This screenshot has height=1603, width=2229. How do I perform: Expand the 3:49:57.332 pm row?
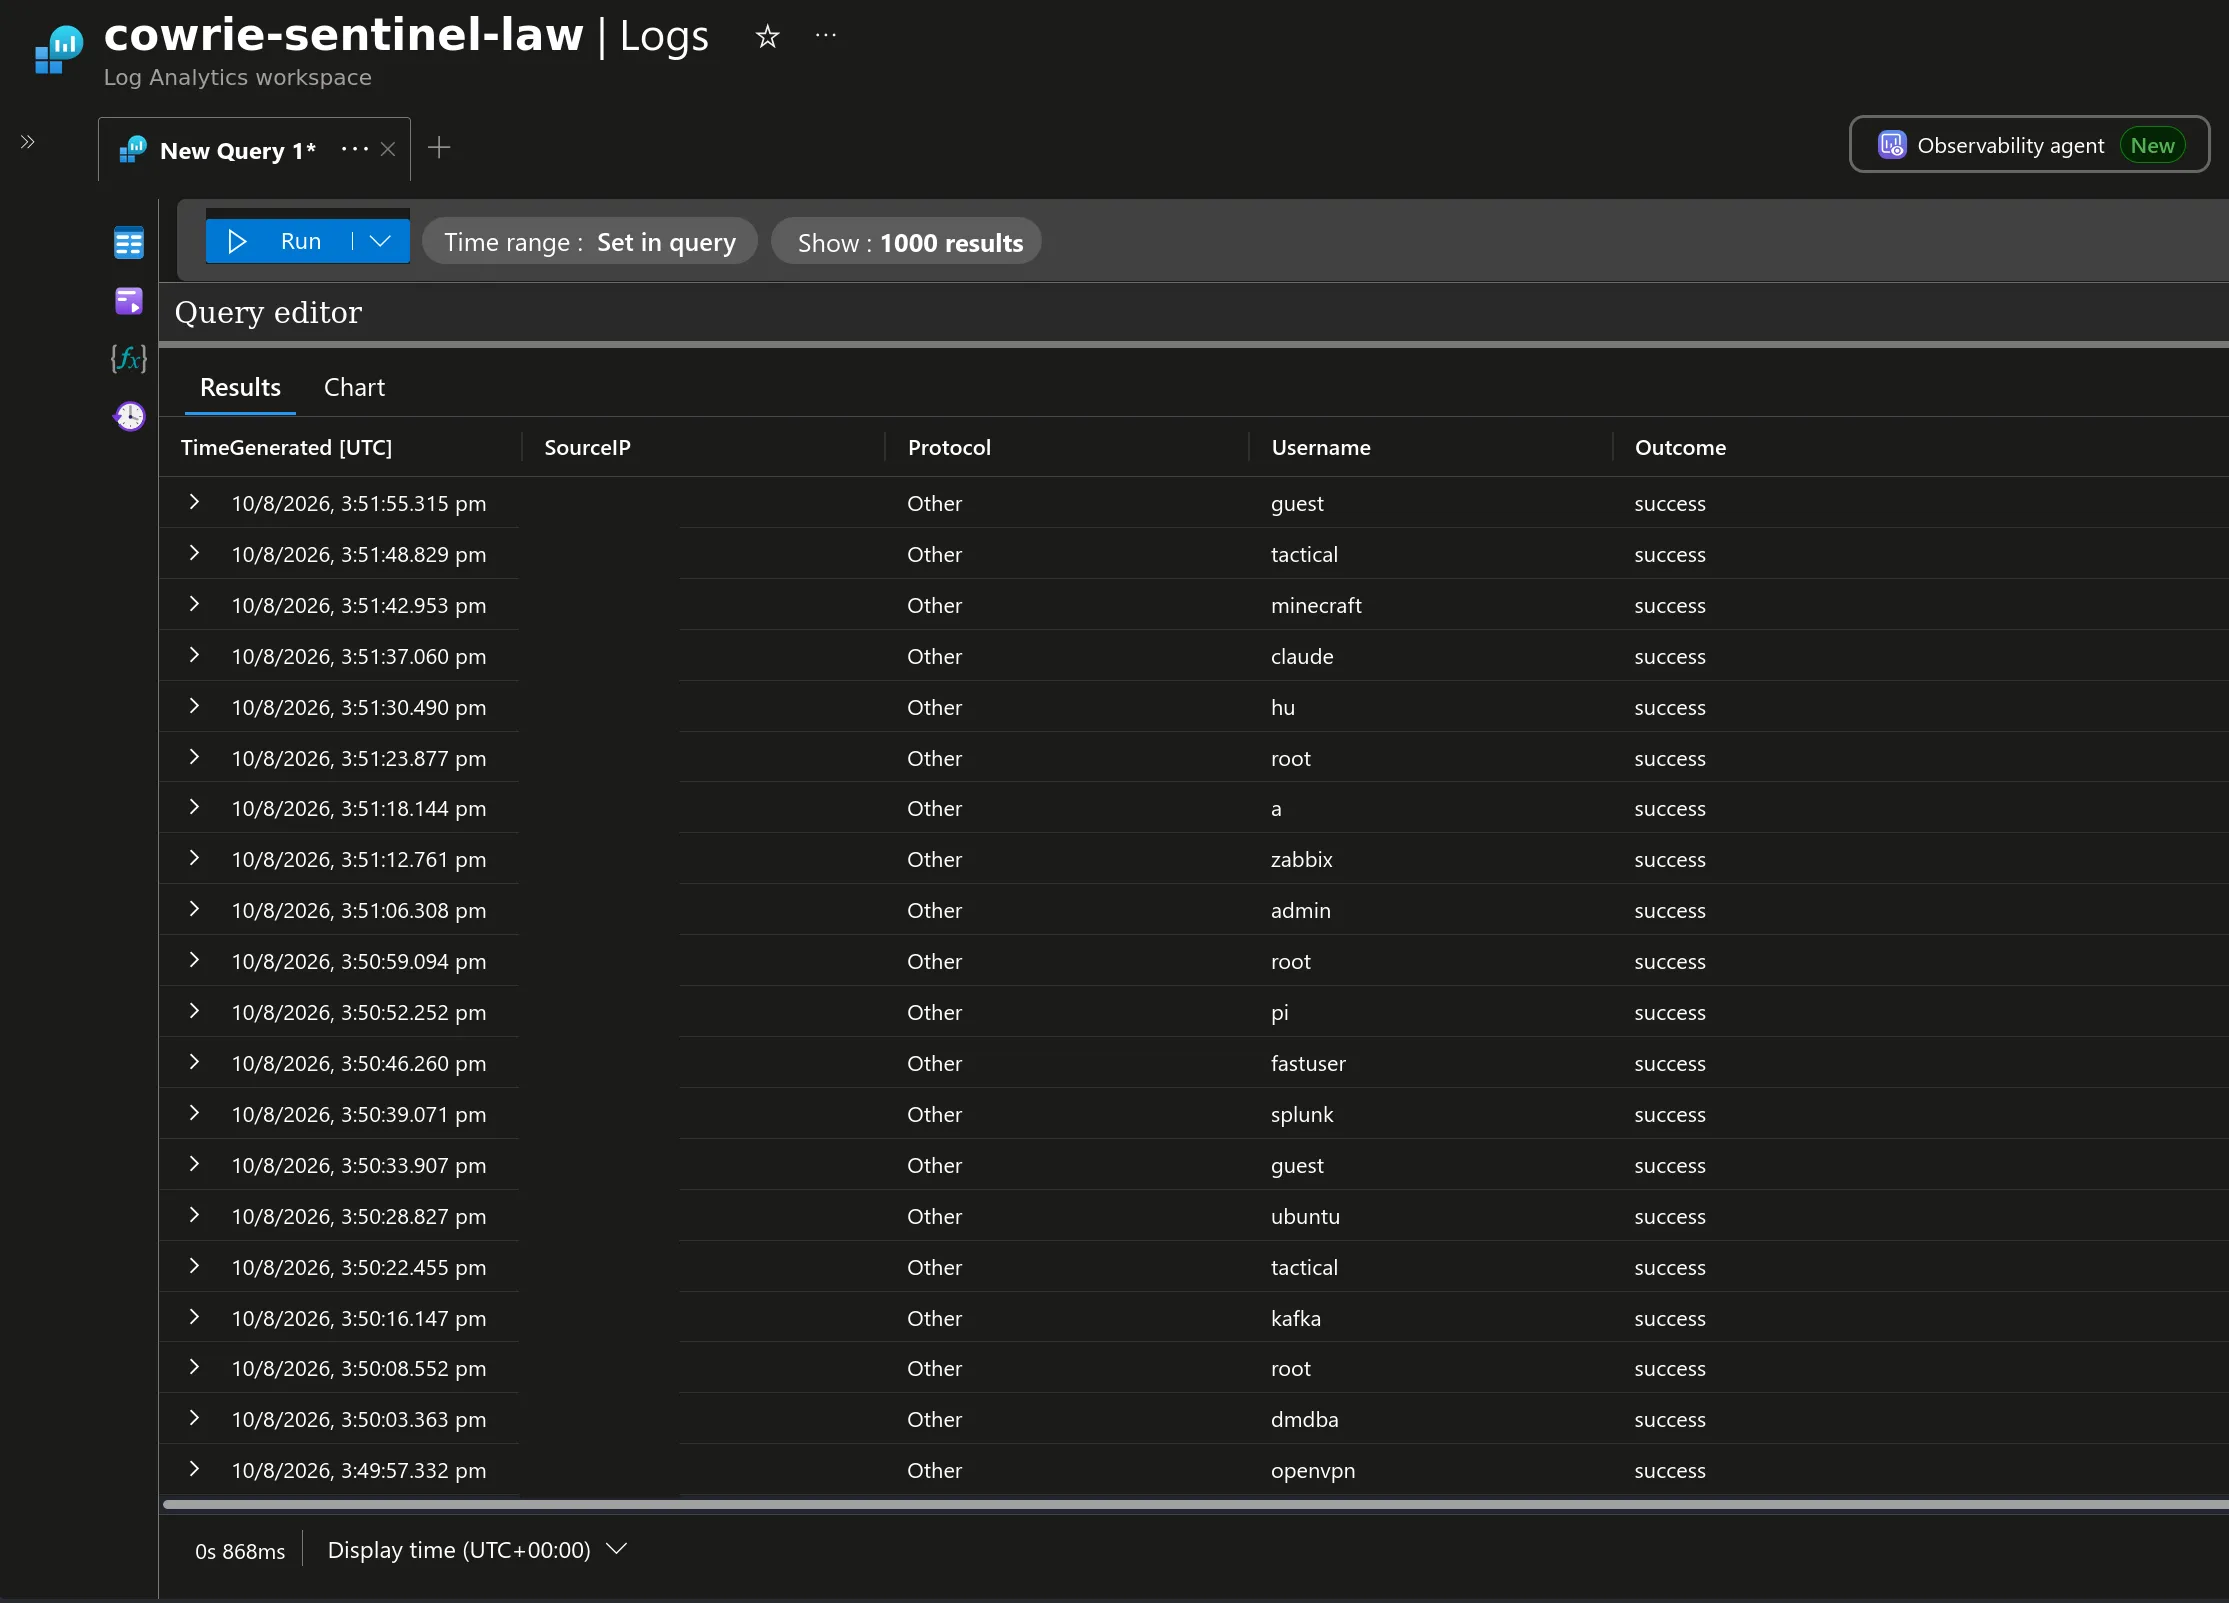click(x=194, y=1469)
